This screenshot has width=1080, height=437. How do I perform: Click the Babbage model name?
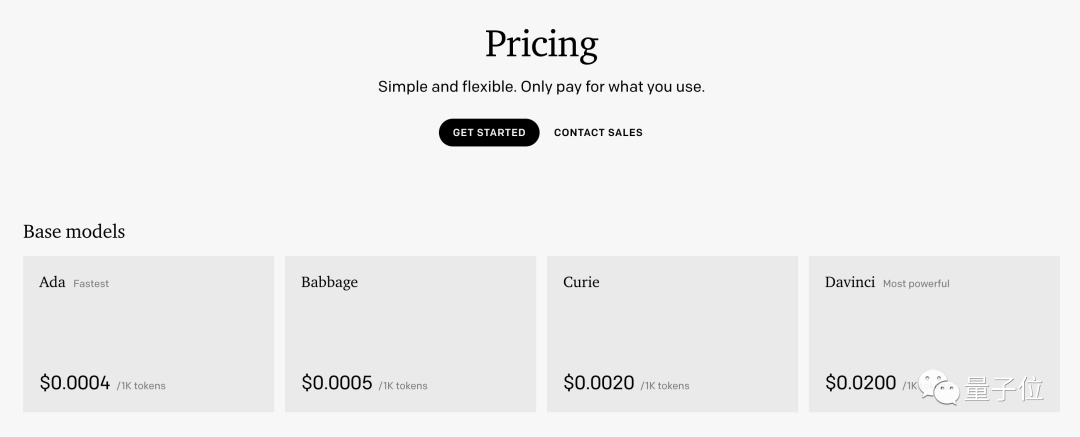pos(329,283)
